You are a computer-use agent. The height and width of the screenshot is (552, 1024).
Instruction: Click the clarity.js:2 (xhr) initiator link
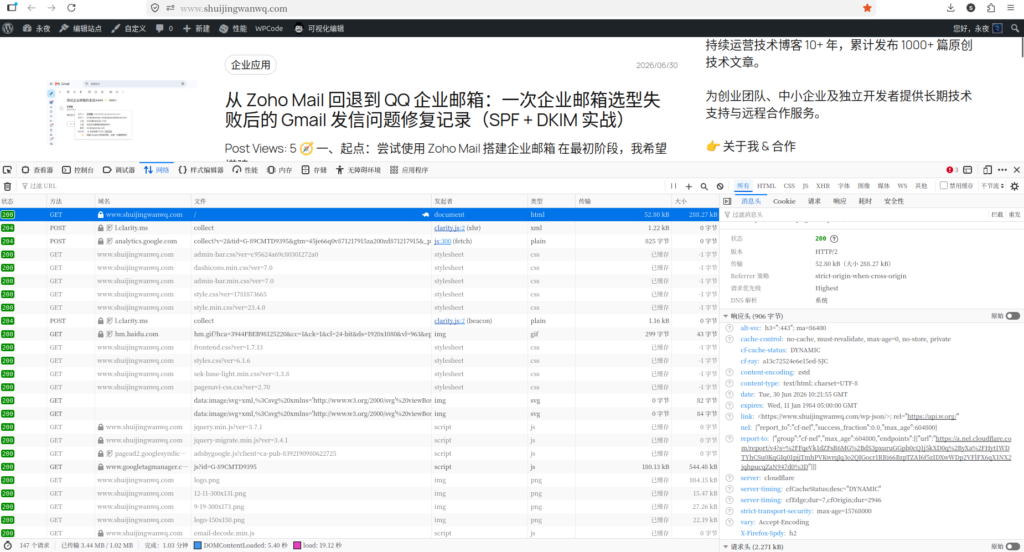[449, 228]
